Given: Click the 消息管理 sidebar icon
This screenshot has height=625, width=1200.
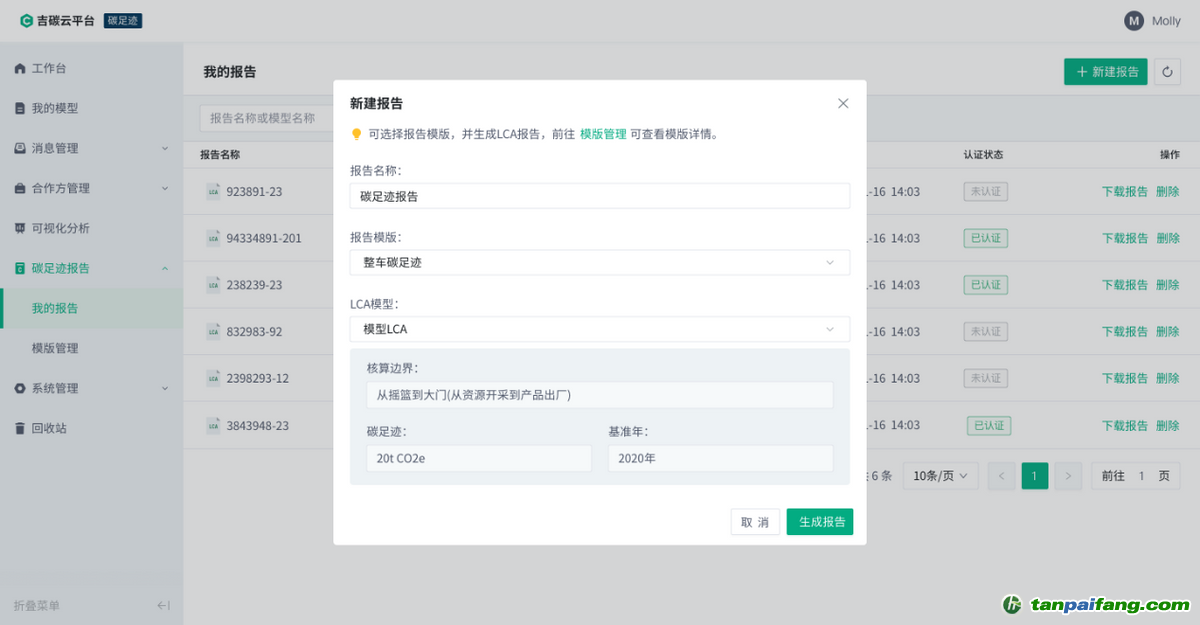Looking at the screenshot, I should click(x=20, y=148).
